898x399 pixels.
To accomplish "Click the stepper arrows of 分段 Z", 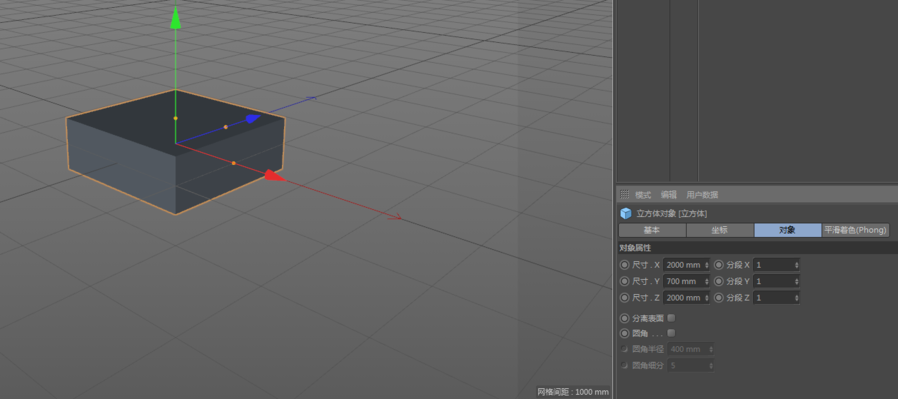I will [796, 298].
